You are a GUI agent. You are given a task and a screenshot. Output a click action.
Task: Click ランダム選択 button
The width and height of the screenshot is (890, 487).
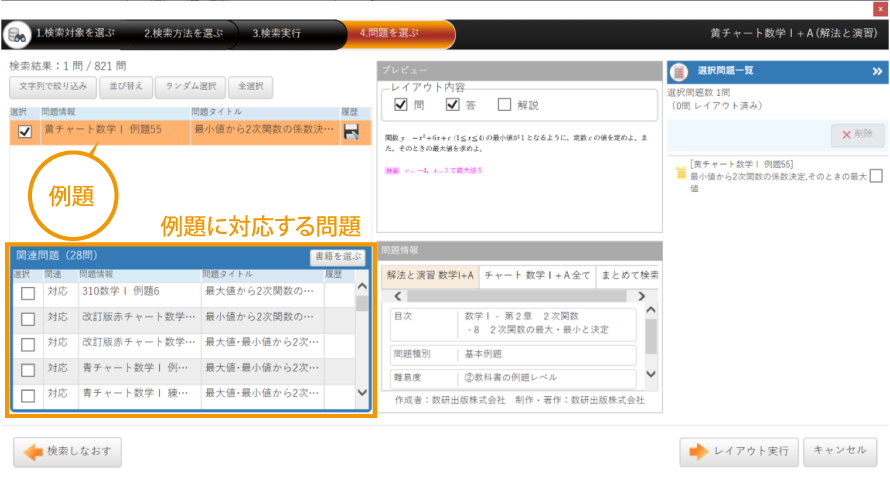point(190,86)
